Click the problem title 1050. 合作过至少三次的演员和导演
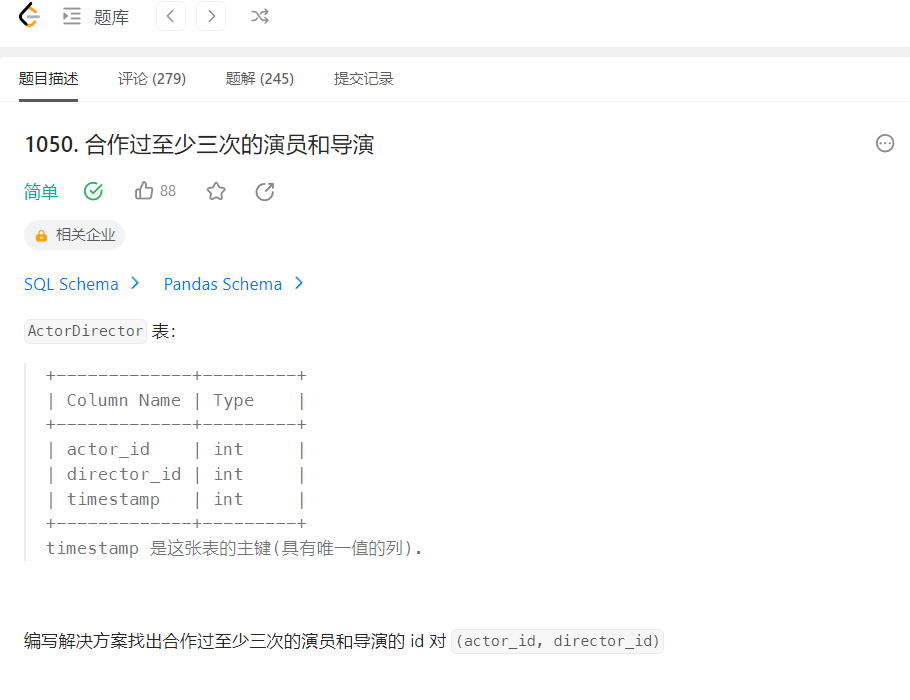 point(199,145)
